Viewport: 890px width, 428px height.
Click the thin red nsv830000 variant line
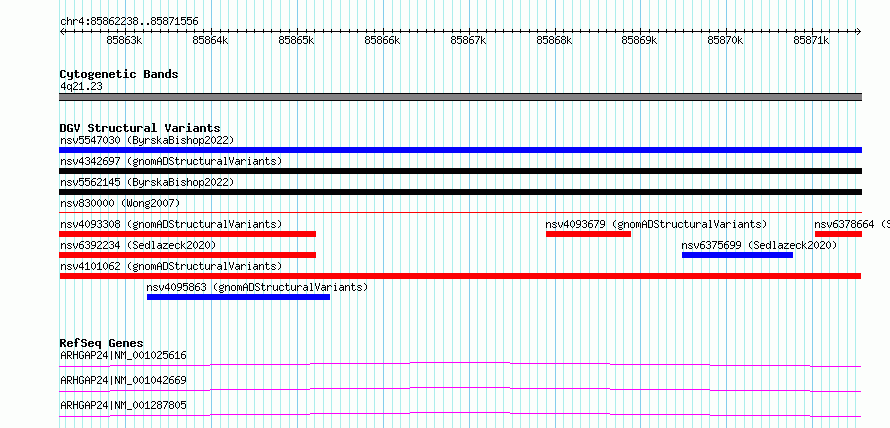point(460,212)
